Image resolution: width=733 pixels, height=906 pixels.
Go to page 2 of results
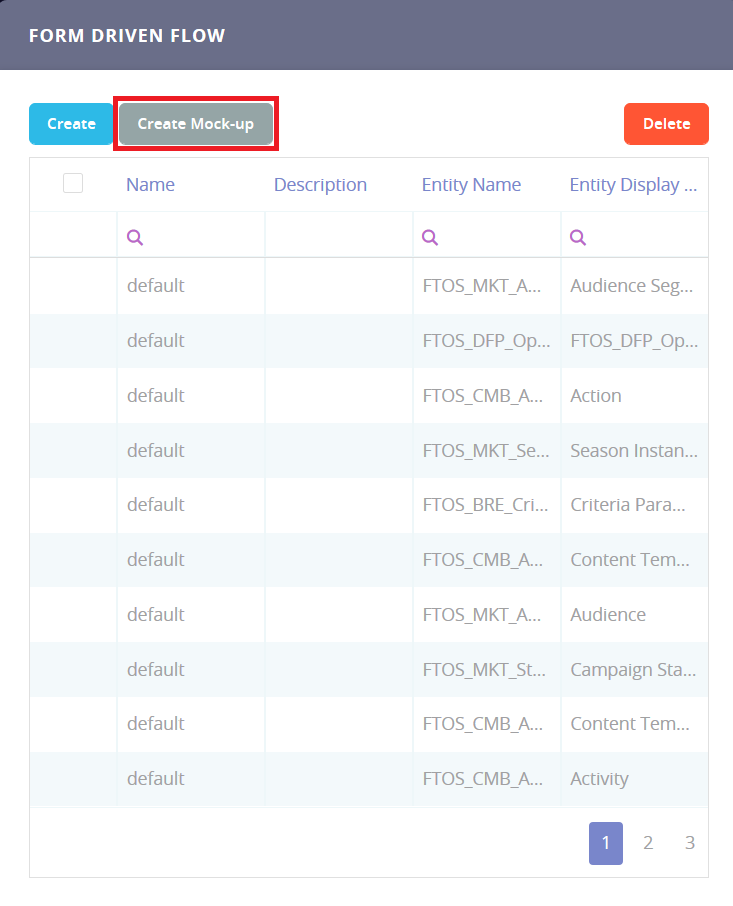[x=648, y=843]
